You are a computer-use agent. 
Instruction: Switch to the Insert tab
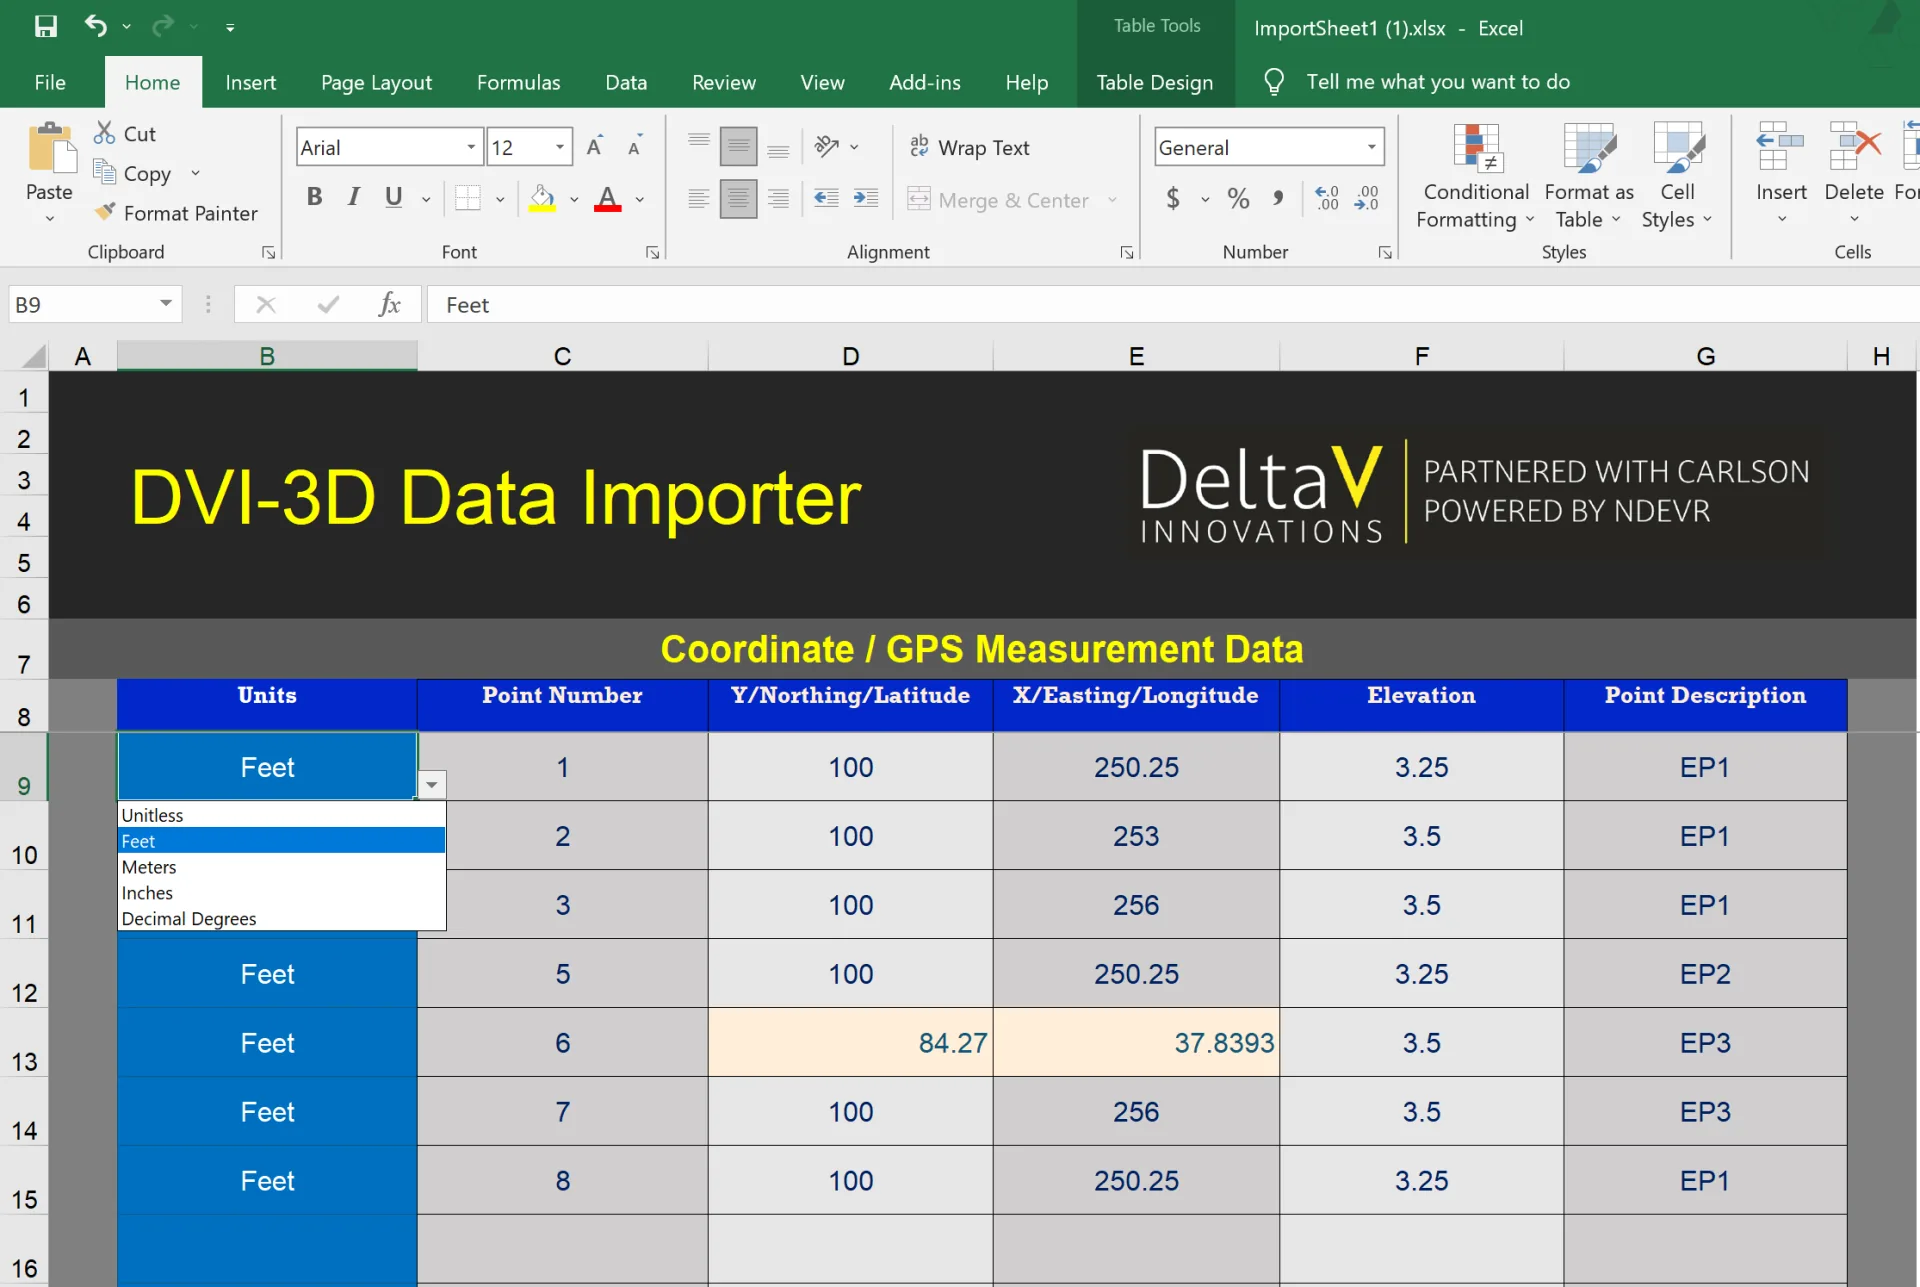pos(250,82)
